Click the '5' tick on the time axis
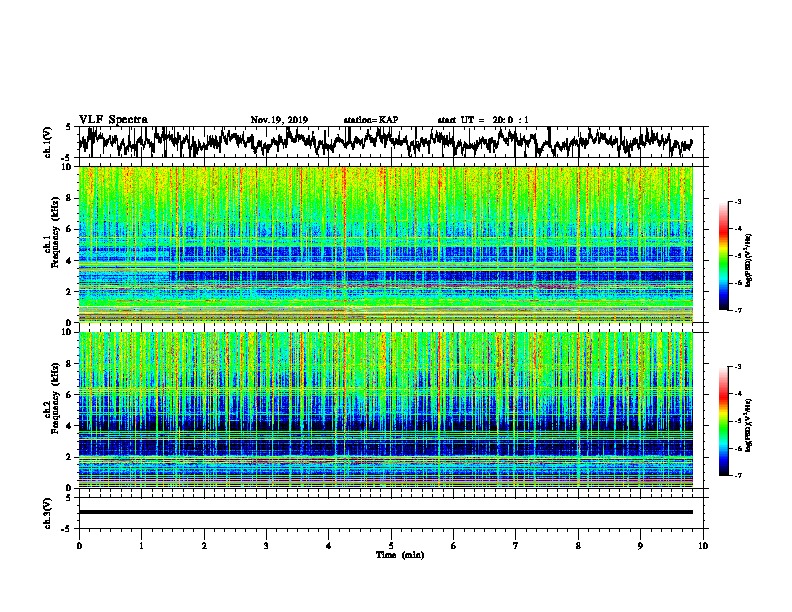Screen dimensions: 792x612 pyautogui.click(x=391, y=545)
